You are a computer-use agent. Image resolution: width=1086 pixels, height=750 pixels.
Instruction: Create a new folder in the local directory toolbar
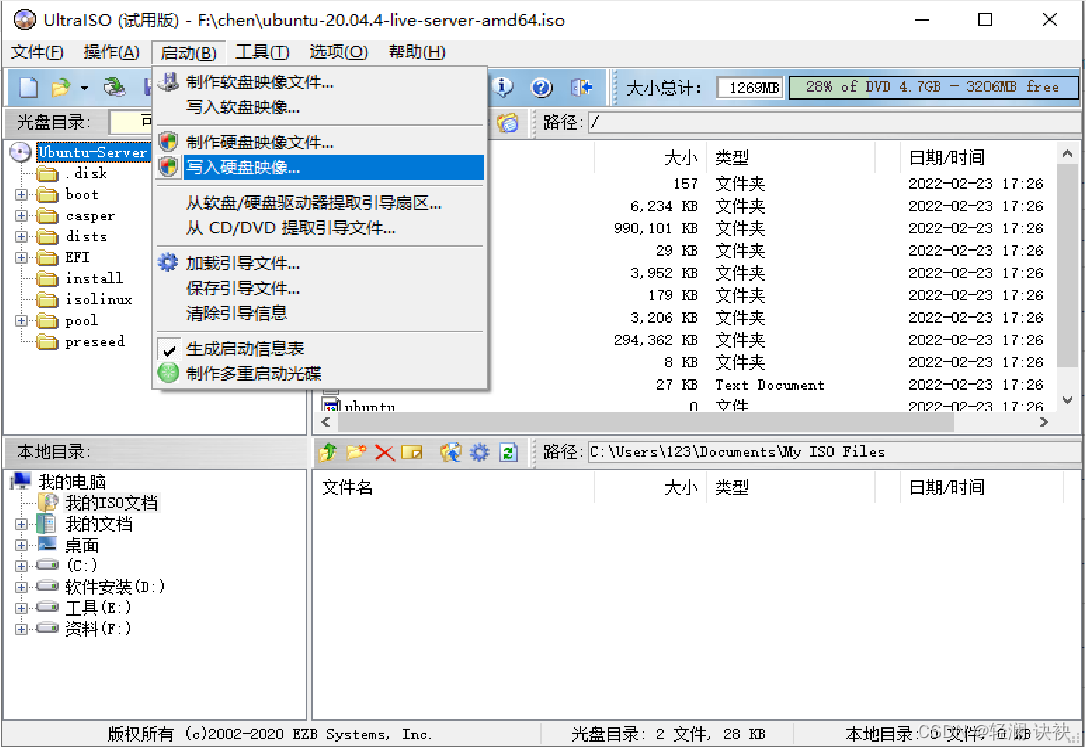click(356, 452)
